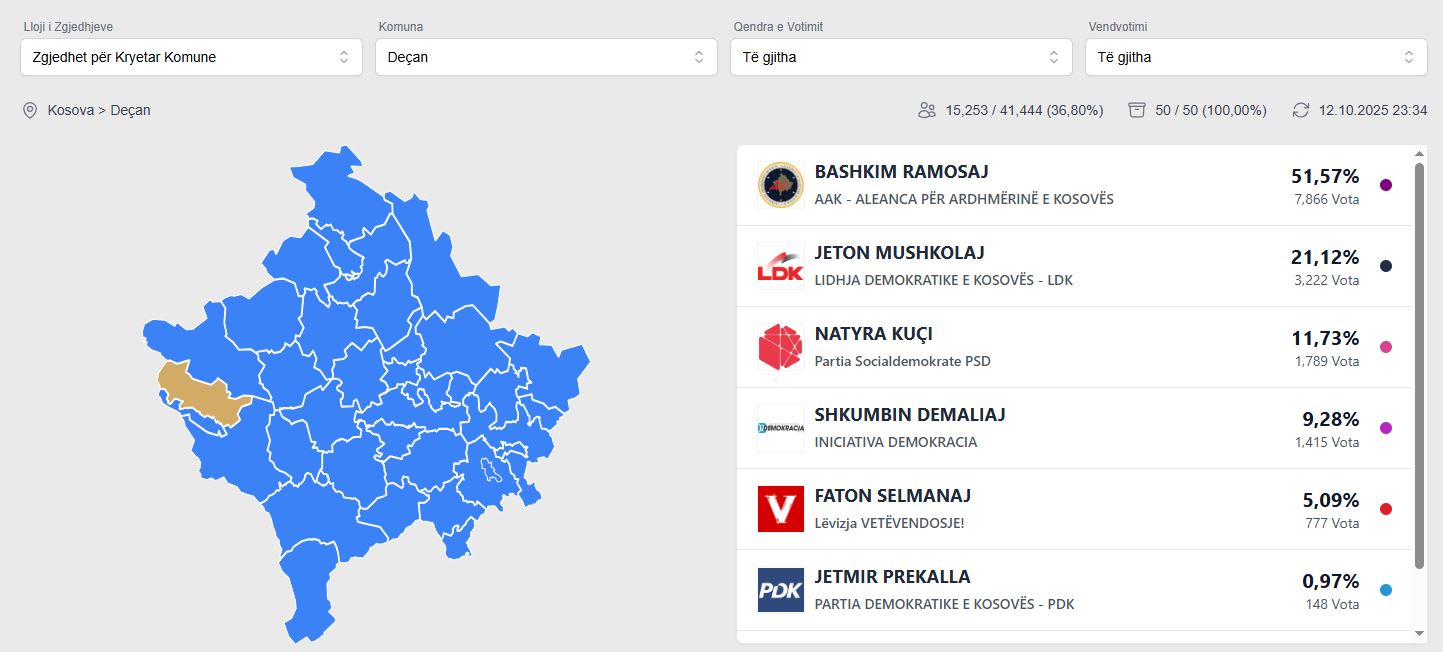
Task: Click the red dot for Faton Selmanaj
Action: pyautogui.click(x=1386, y=509)
